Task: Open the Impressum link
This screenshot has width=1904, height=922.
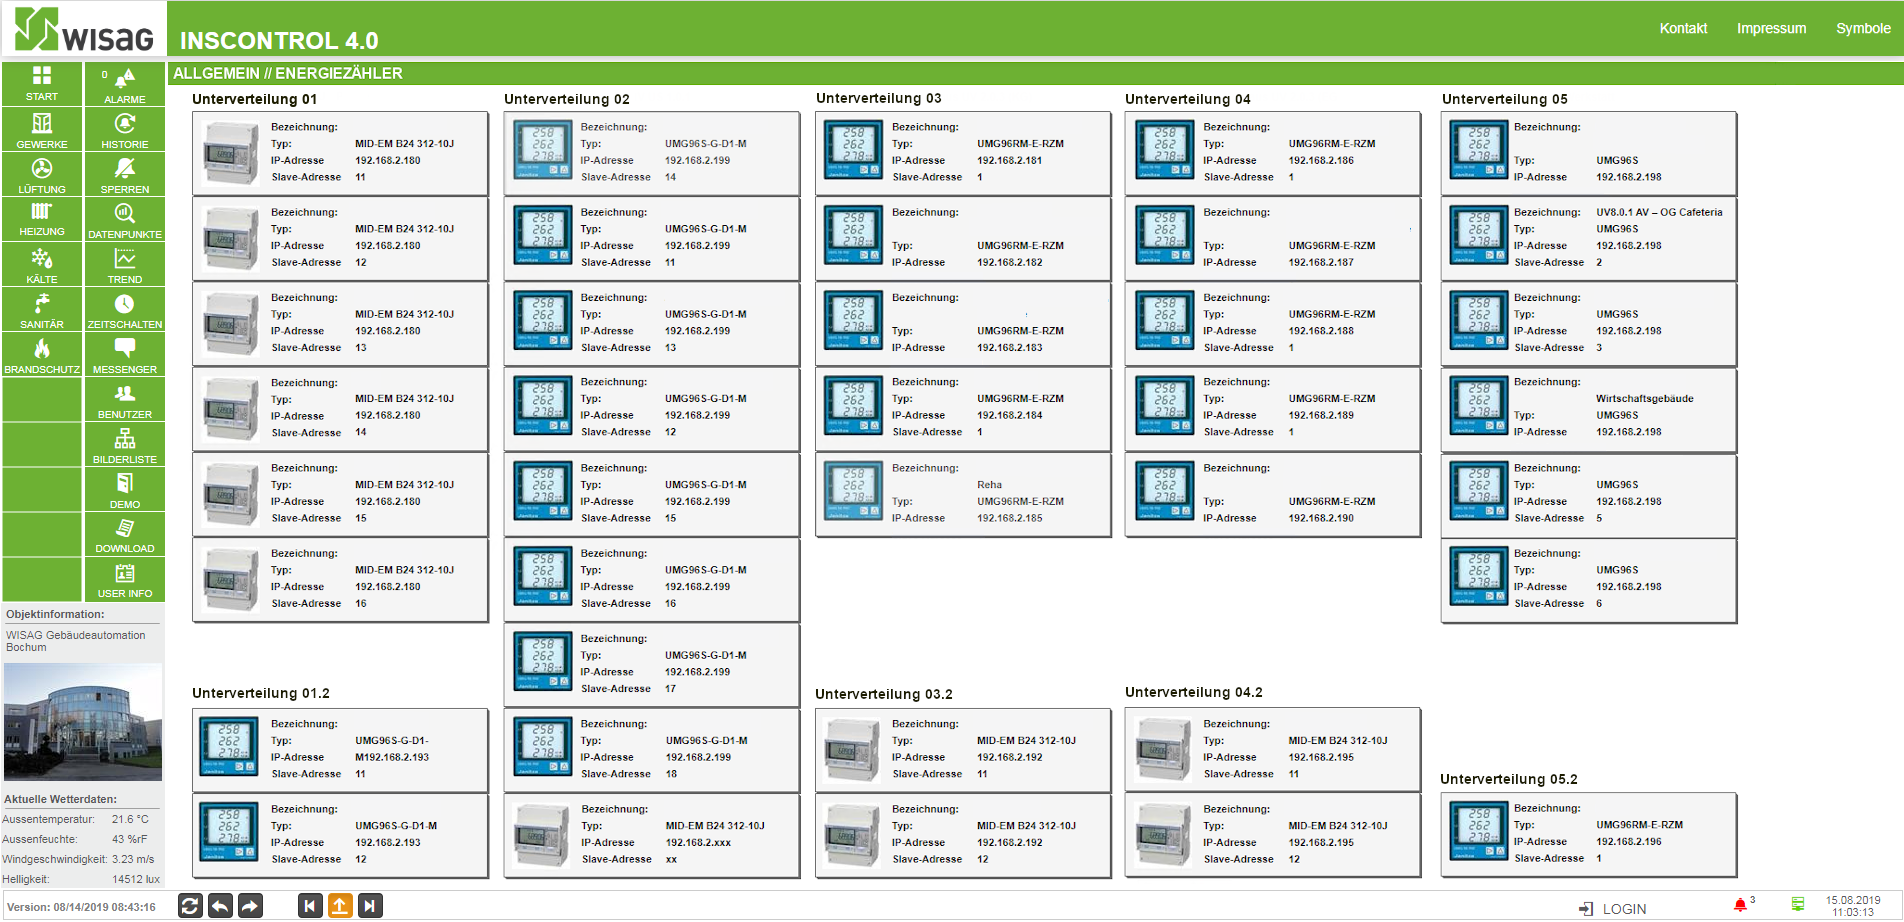Action: click(1771, 28)
